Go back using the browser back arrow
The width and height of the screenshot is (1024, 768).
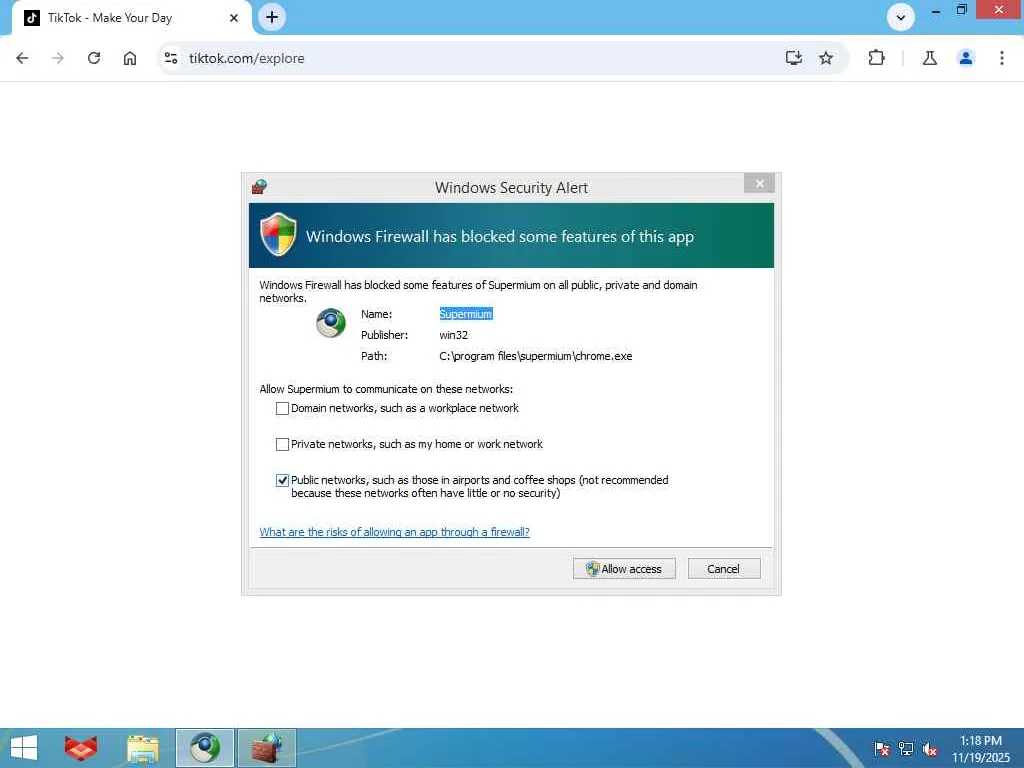tap(22, 58)
